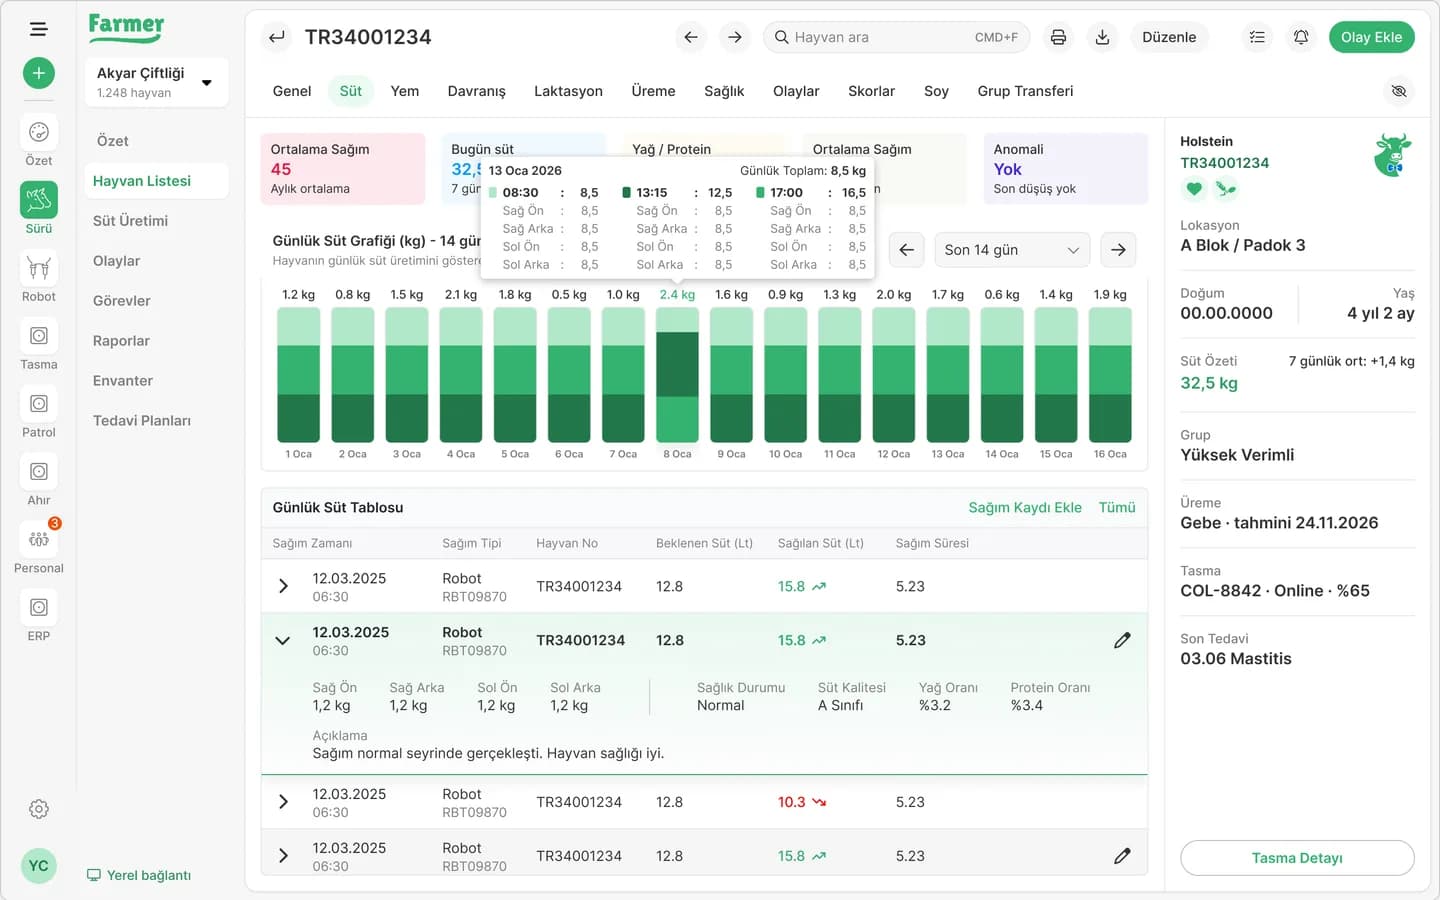Screen dimensions: 1440x900
Task: Collapse the expanded 12.03.2025 milking row
Action: tap(283, 640)
